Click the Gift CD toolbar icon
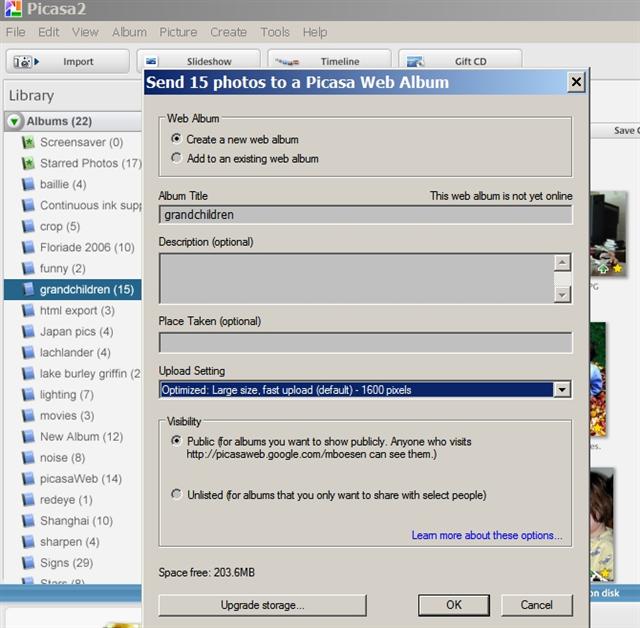This screenshot has width=640, height=628. click(416, 62)
